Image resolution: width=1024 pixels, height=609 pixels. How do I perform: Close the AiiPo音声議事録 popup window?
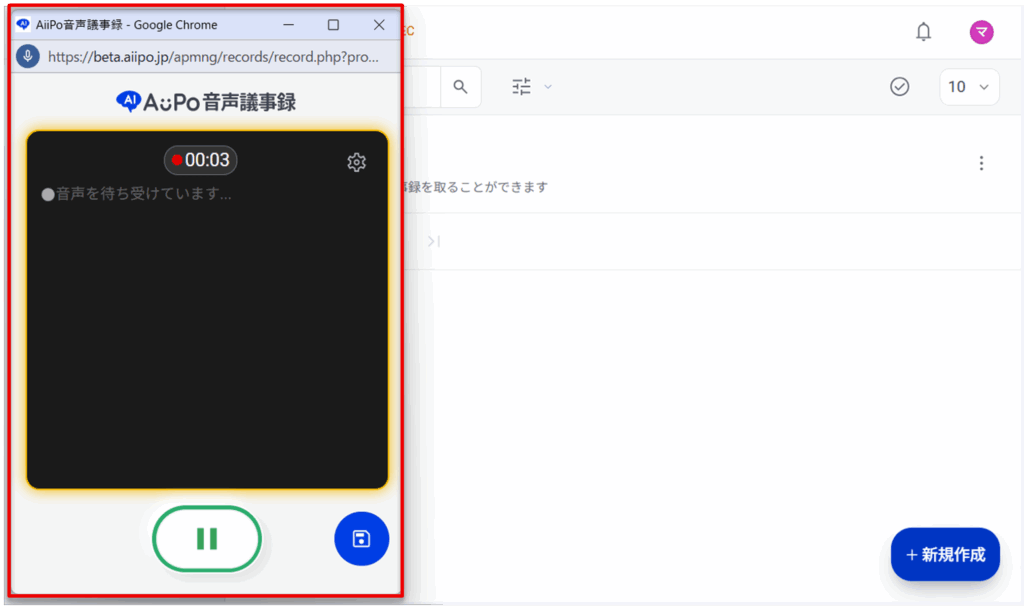click(x=379, y=25)
